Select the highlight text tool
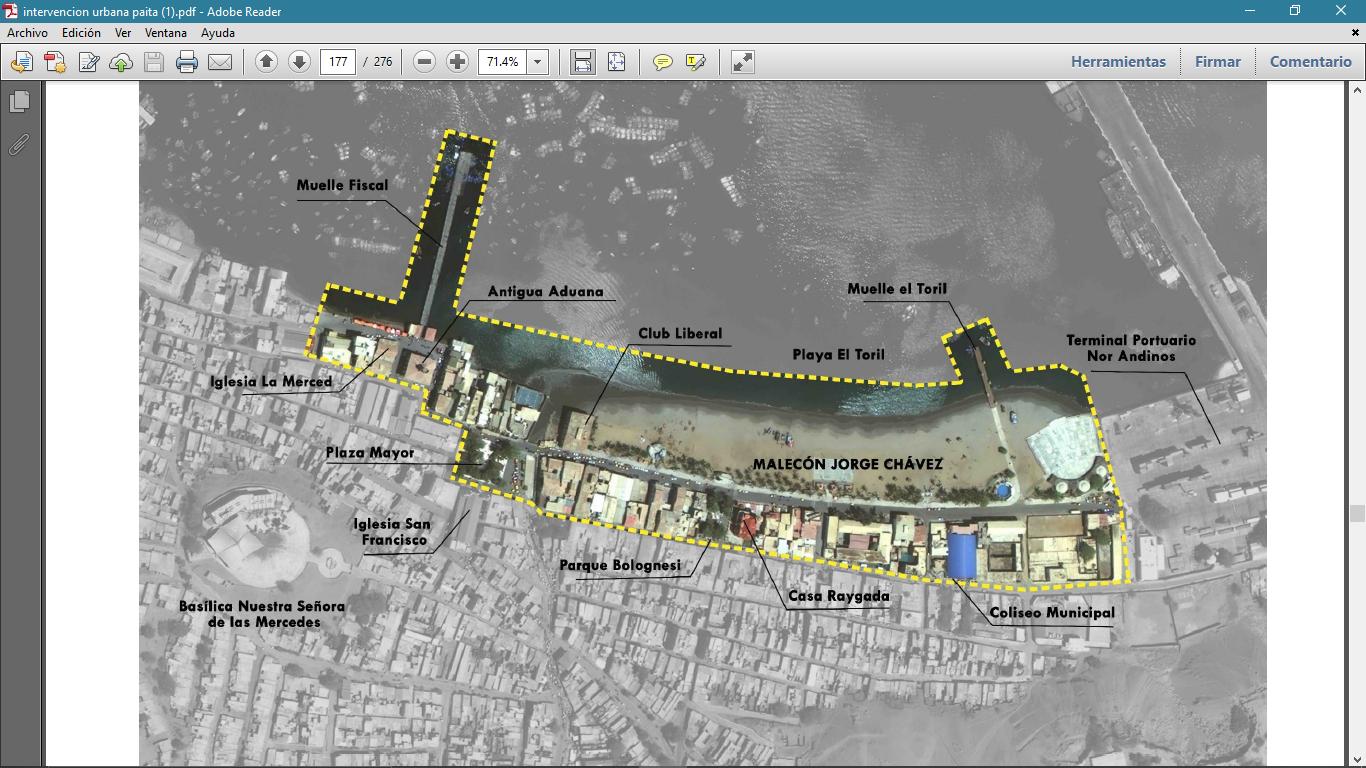Image resolution: width=1366 pixels, height=768 pixels. pos(695,62)
